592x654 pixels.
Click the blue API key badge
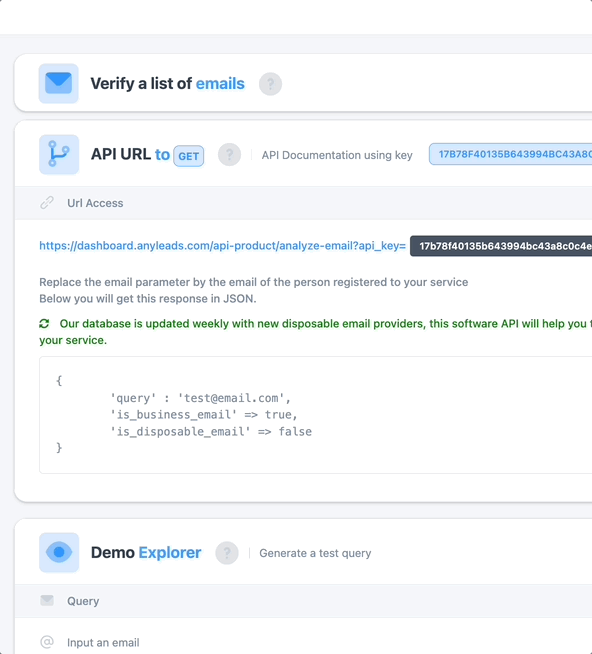(x=511, y=154)
